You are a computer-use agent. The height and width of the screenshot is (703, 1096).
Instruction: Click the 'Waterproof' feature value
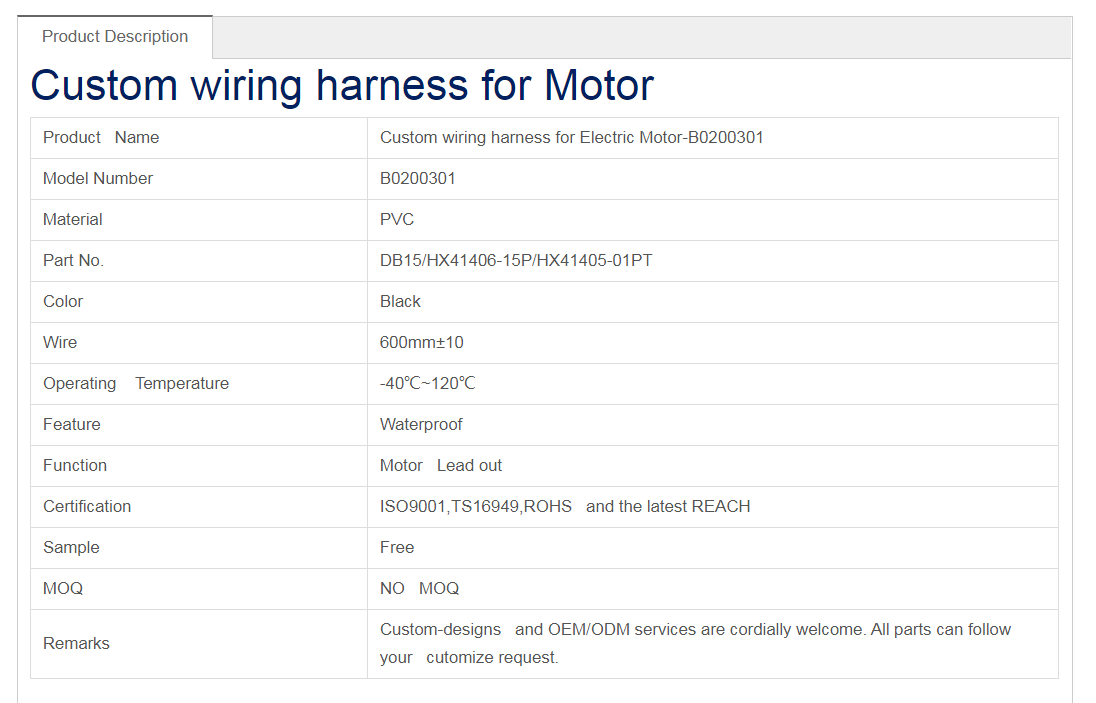pyautogui.click(x=421, y=425)
